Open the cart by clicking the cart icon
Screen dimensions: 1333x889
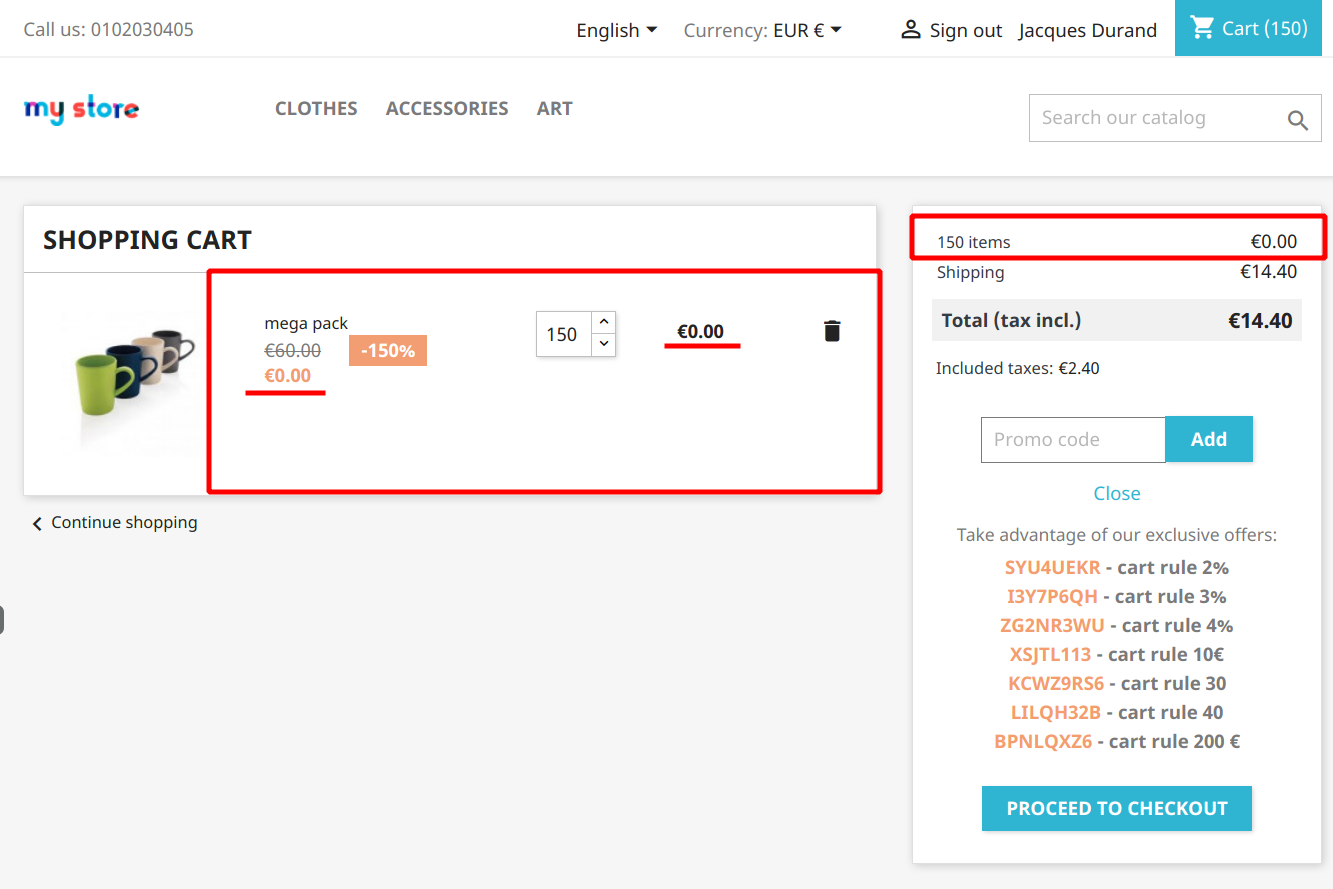point(1203,28)
